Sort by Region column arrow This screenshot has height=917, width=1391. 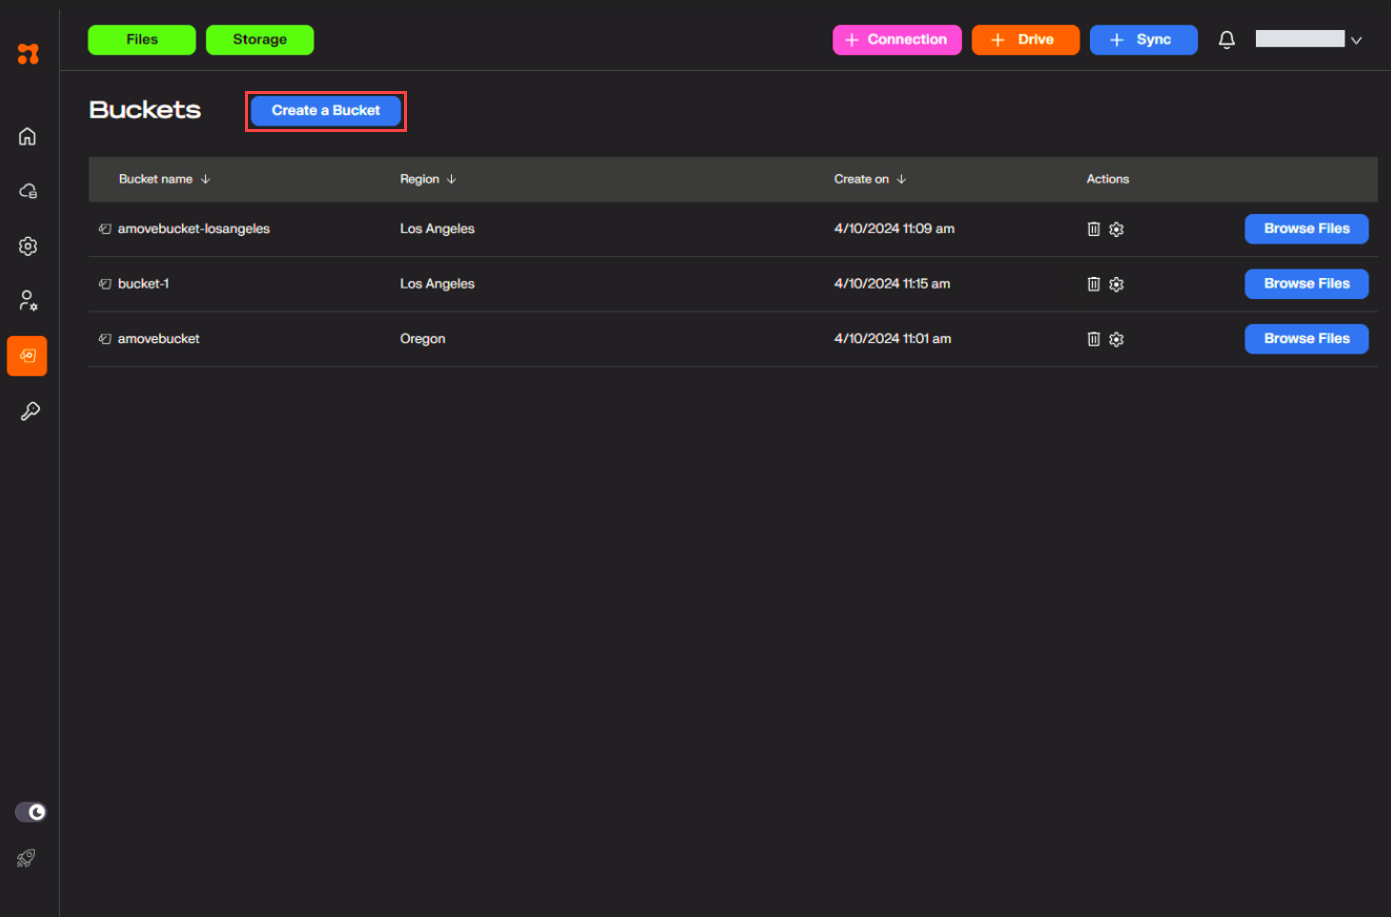coord(451,179)
